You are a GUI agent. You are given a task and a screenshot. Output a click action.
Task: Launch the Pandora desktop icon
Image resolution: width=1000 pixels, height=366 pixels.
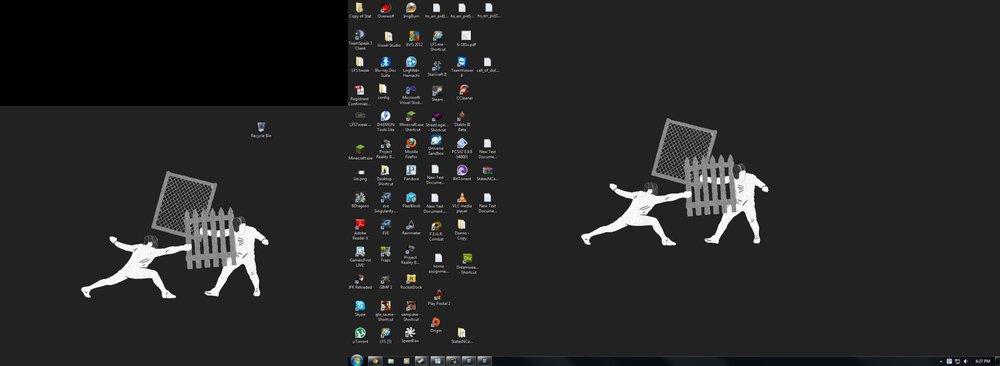[411, 173]
